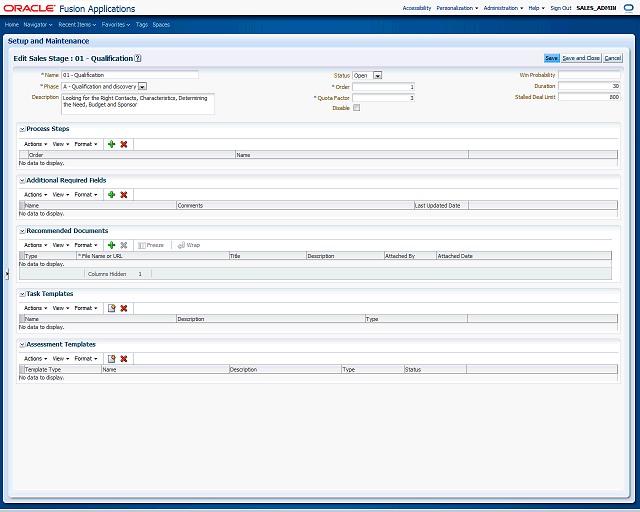Open the Help menu
The width and height of the screenshot is (640, 512).
coord(536,8)
